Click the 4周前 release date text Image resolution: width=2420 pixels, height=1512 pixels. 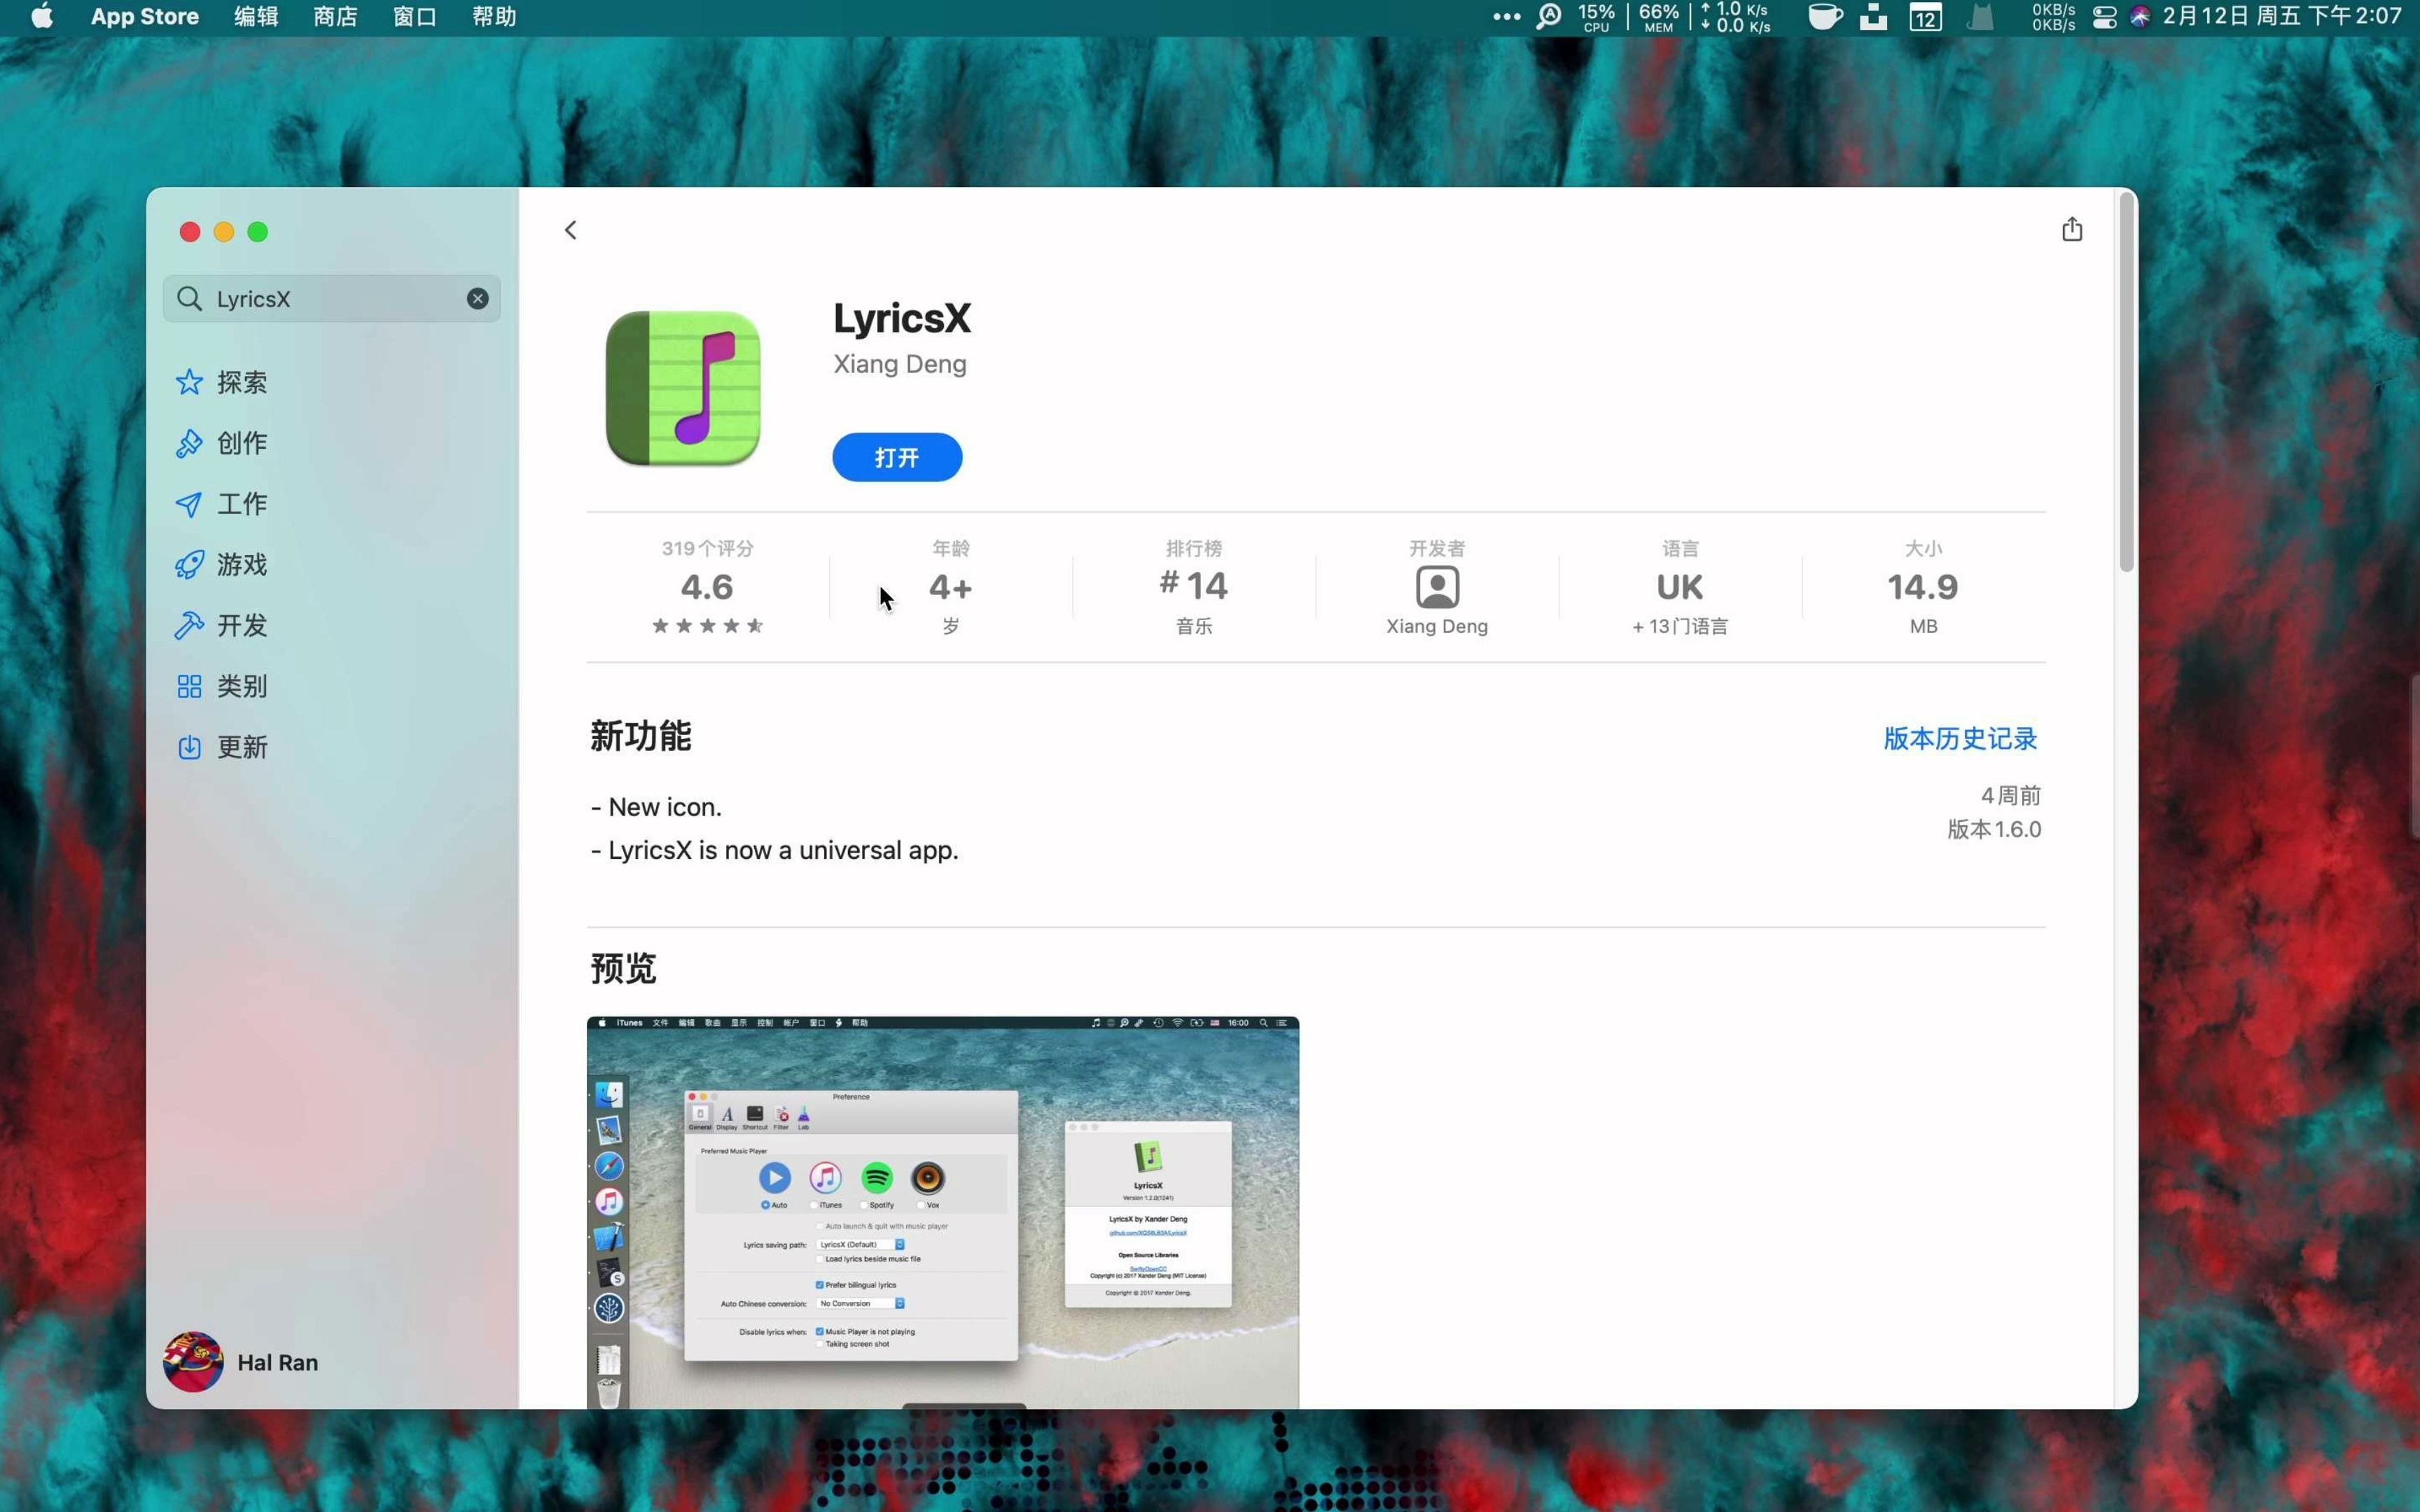tap(2011, 795)
